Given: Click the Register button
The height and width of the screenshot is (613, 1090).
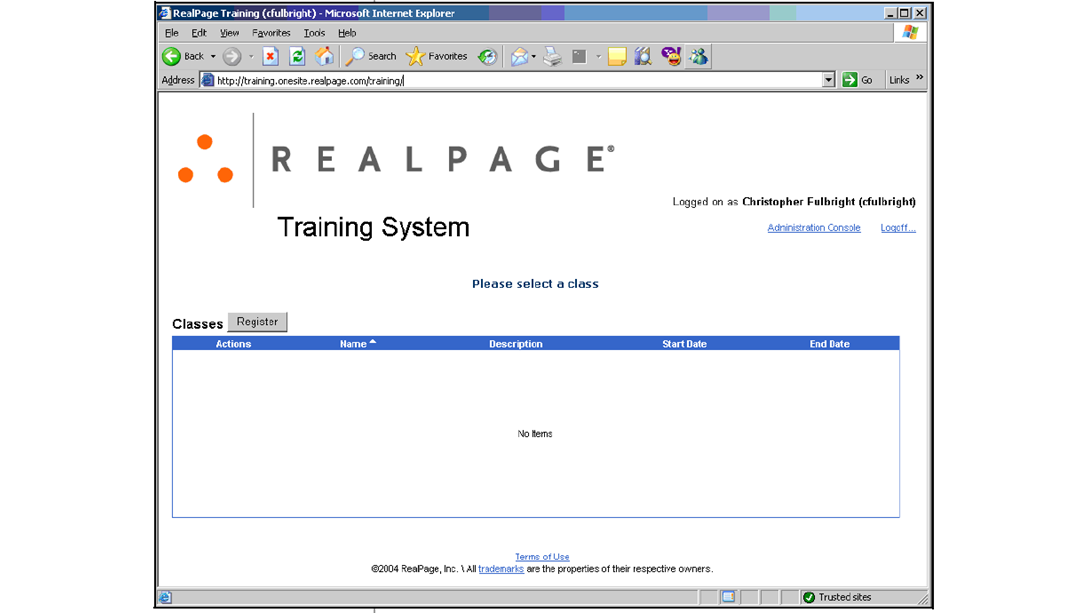Looking at the screenshot, I should tap(257, 322).
